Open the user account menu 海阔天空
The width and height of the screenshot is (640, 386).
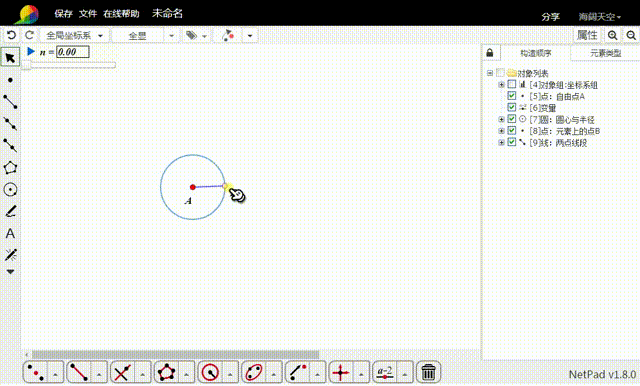pos(599,17)
